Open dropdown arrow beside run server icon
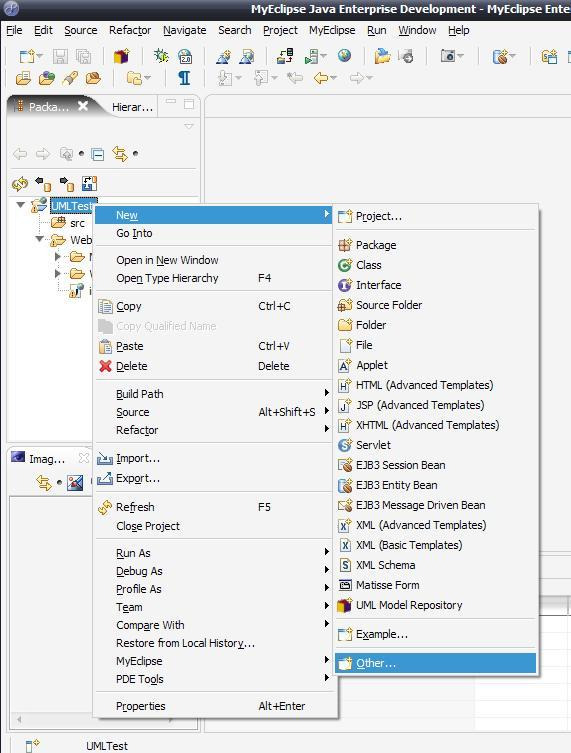This screenshot has height=753, width=571. [x=324, y=56]
